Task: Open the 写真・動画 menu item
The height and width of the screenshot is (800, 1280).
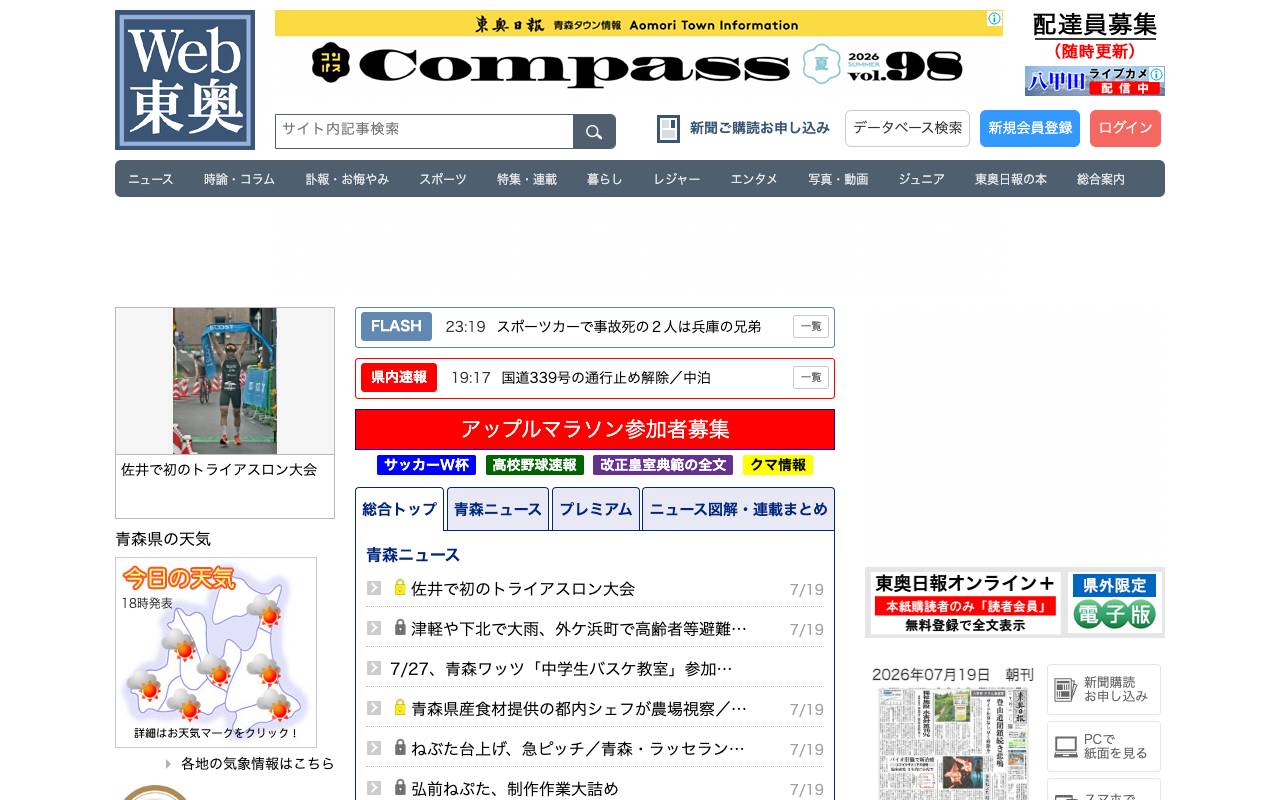Action: [838, 179]
